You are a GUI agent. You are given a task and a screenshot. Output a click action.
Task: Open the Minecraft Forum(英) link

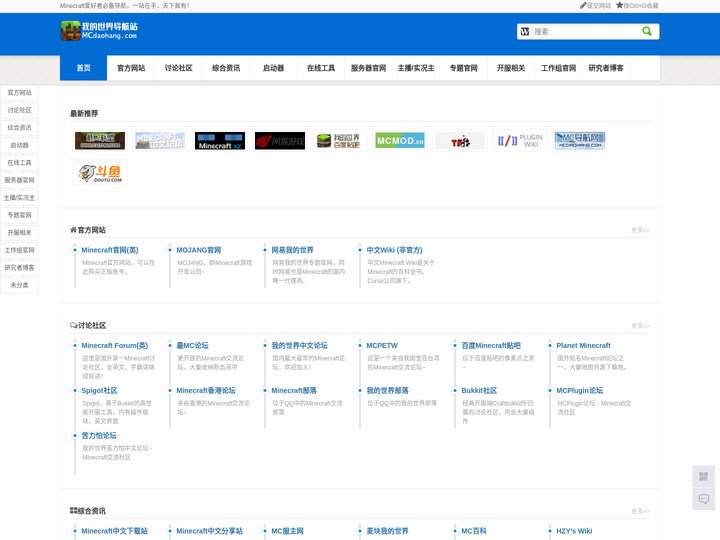[x=115, y=345]
